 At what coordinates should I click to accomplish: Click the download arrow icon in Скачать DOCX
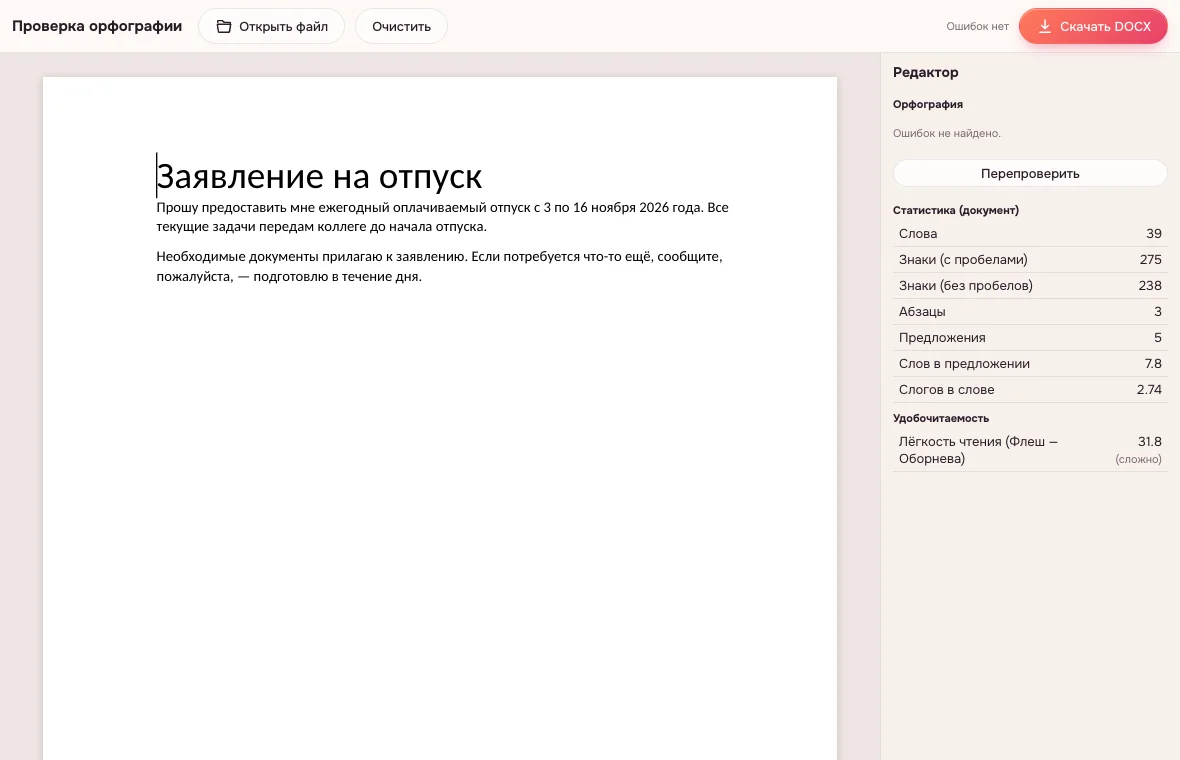coord(1045,26)
